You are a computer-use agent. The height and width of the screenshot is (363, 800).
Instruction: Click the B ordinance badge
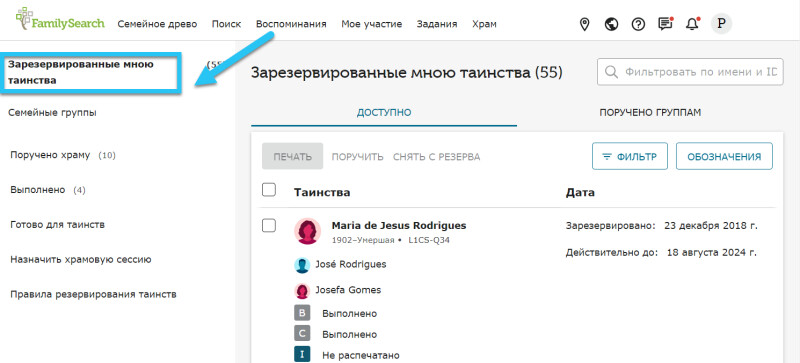(x=302, y=313)
